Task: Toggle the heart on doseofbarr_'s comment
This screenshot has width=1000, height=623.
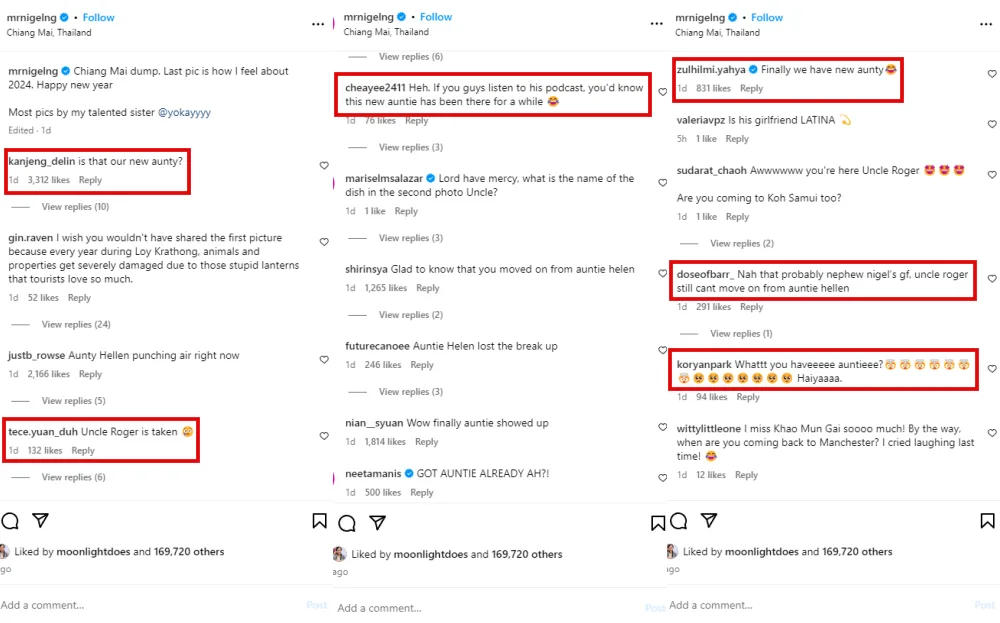Action: (x=991, y=279)
